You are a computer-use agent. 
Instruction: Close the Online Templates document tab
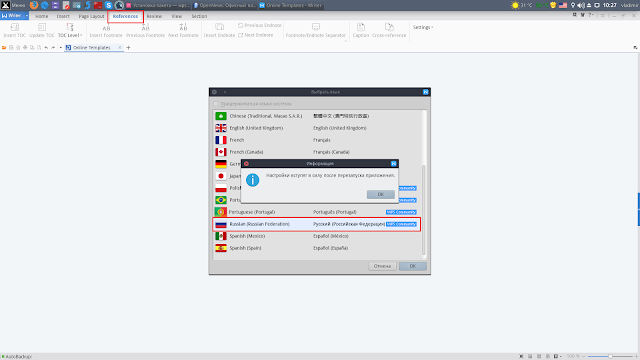(120, 48)
